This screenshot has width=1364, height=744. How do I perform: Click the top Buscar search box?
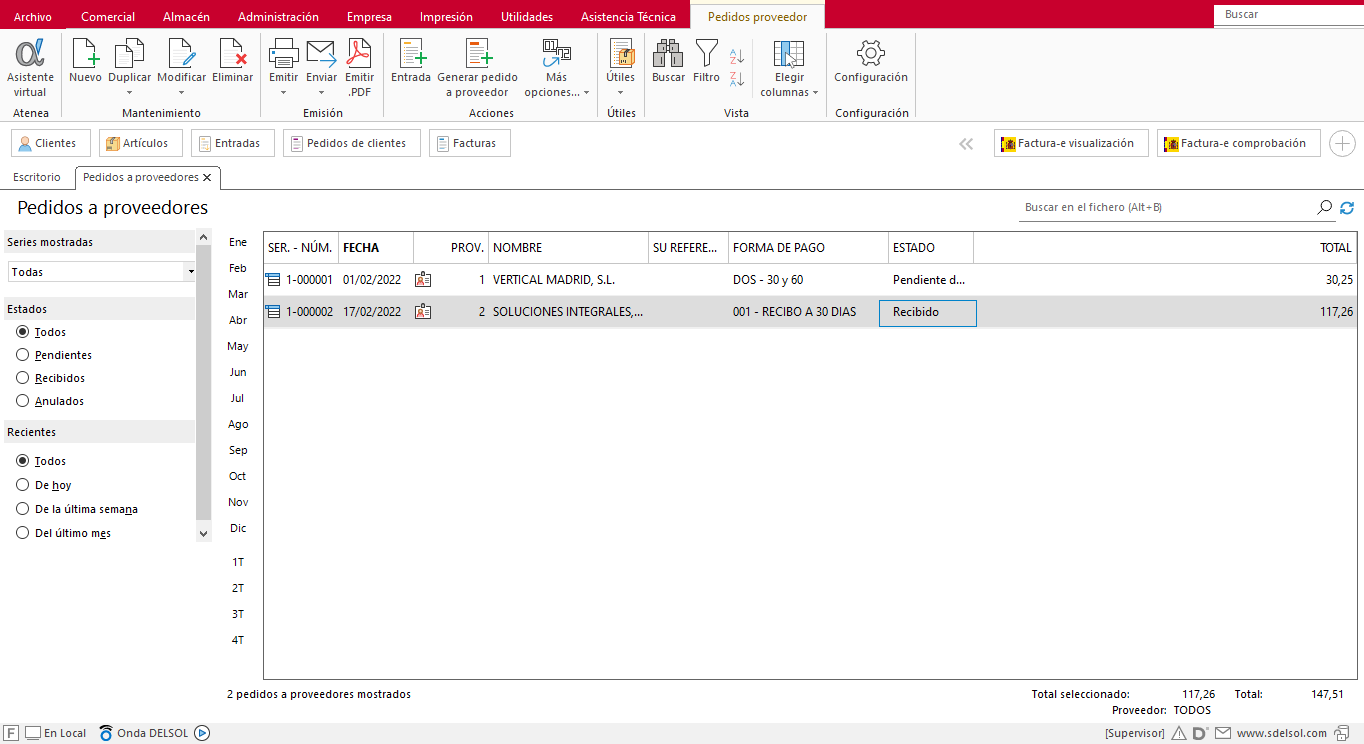1288,15
